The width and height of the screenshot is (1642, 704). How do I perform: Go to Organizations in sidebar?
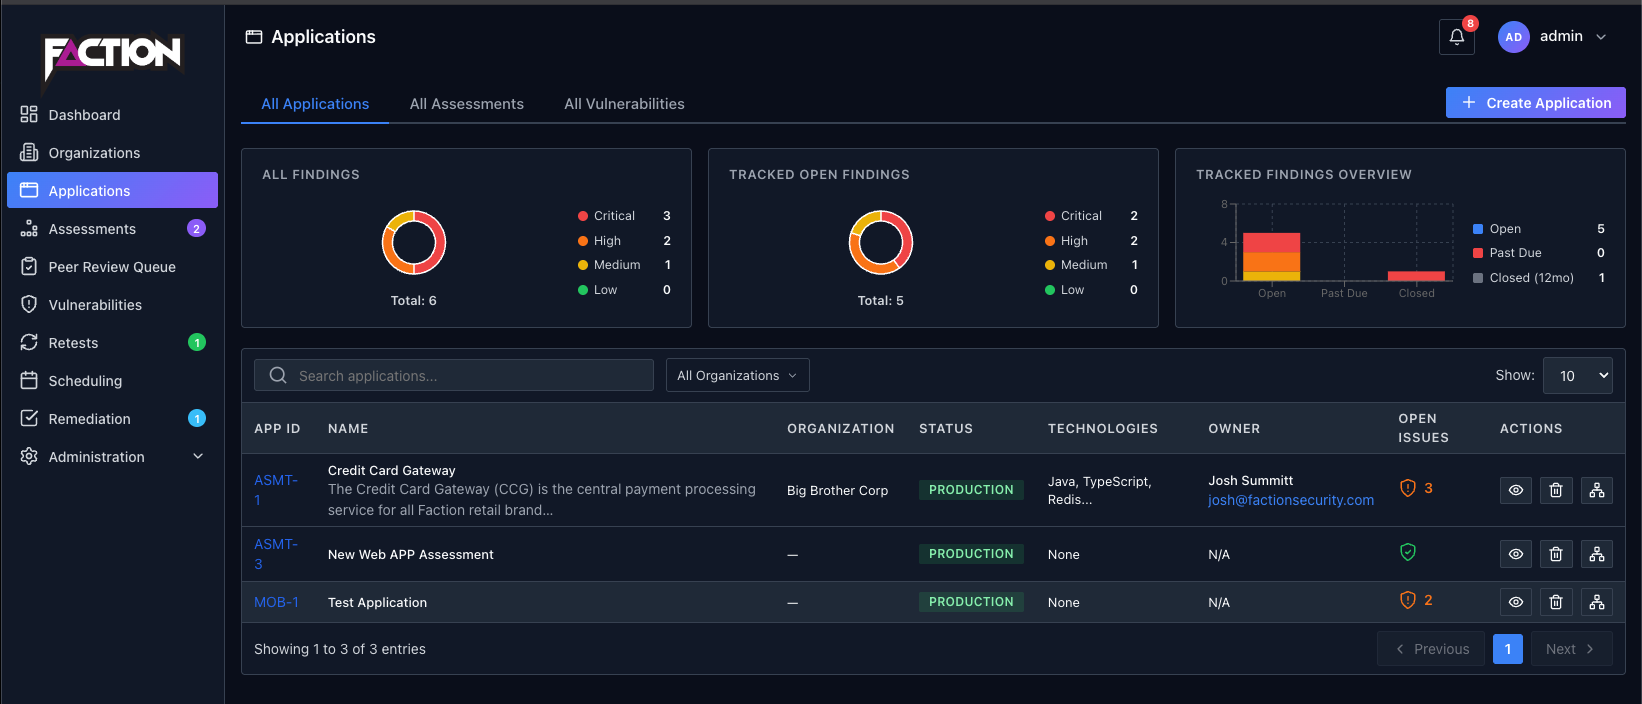pos(112,153)
